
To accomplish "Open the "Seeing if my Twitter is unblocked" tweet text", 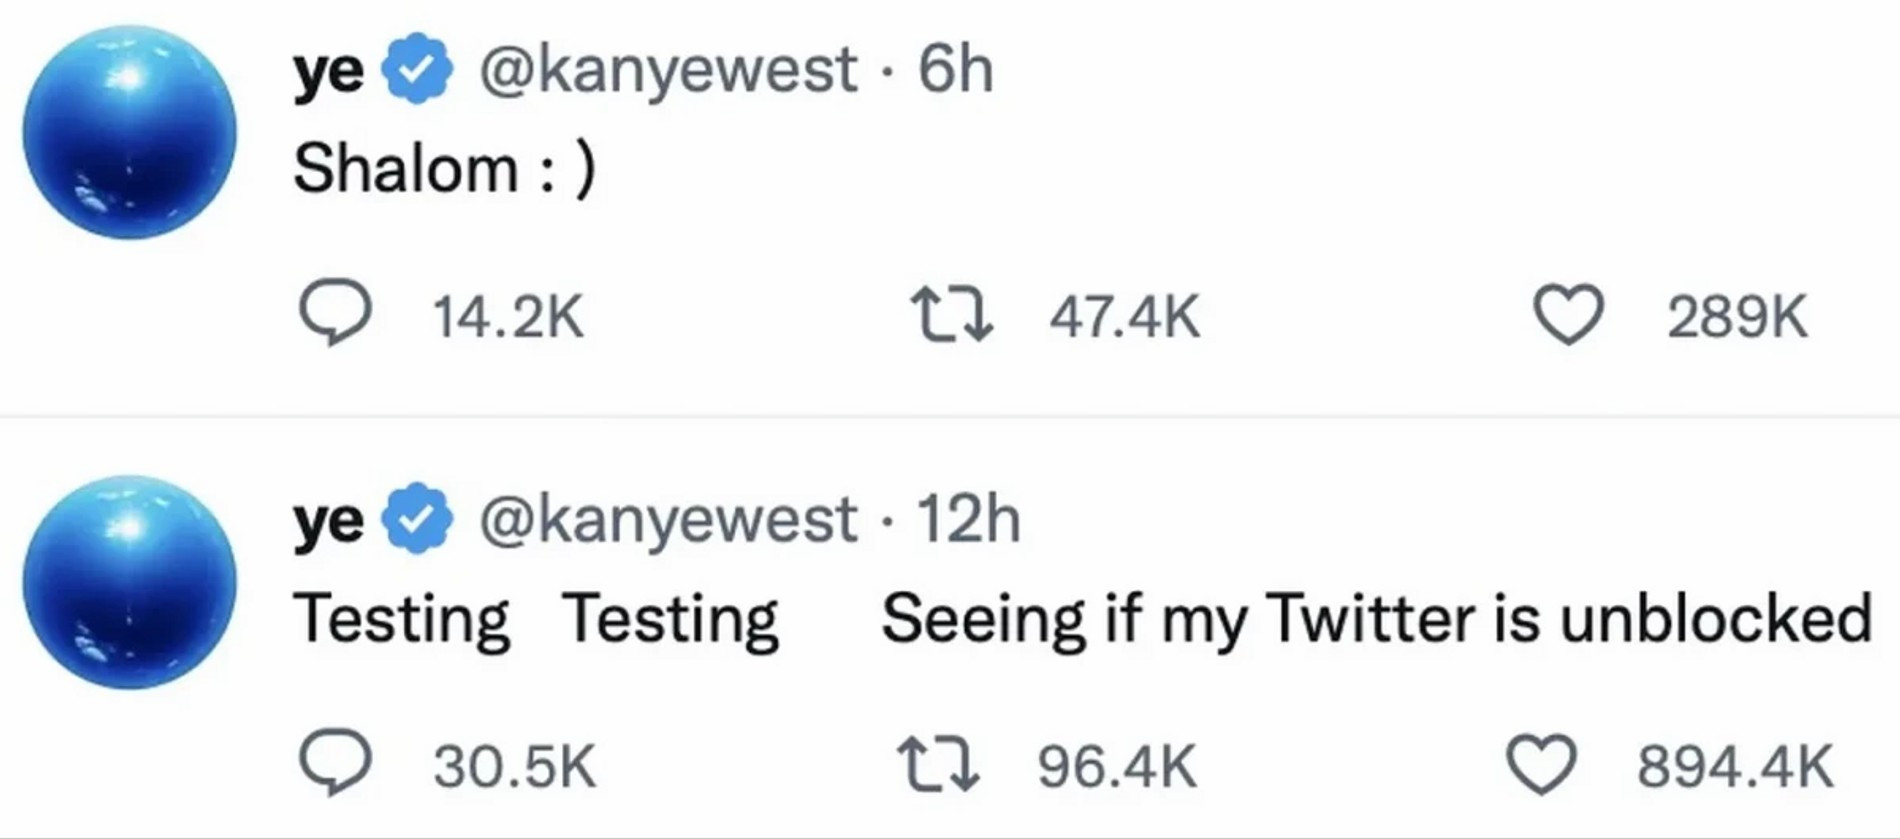I will coord(1375,618).
